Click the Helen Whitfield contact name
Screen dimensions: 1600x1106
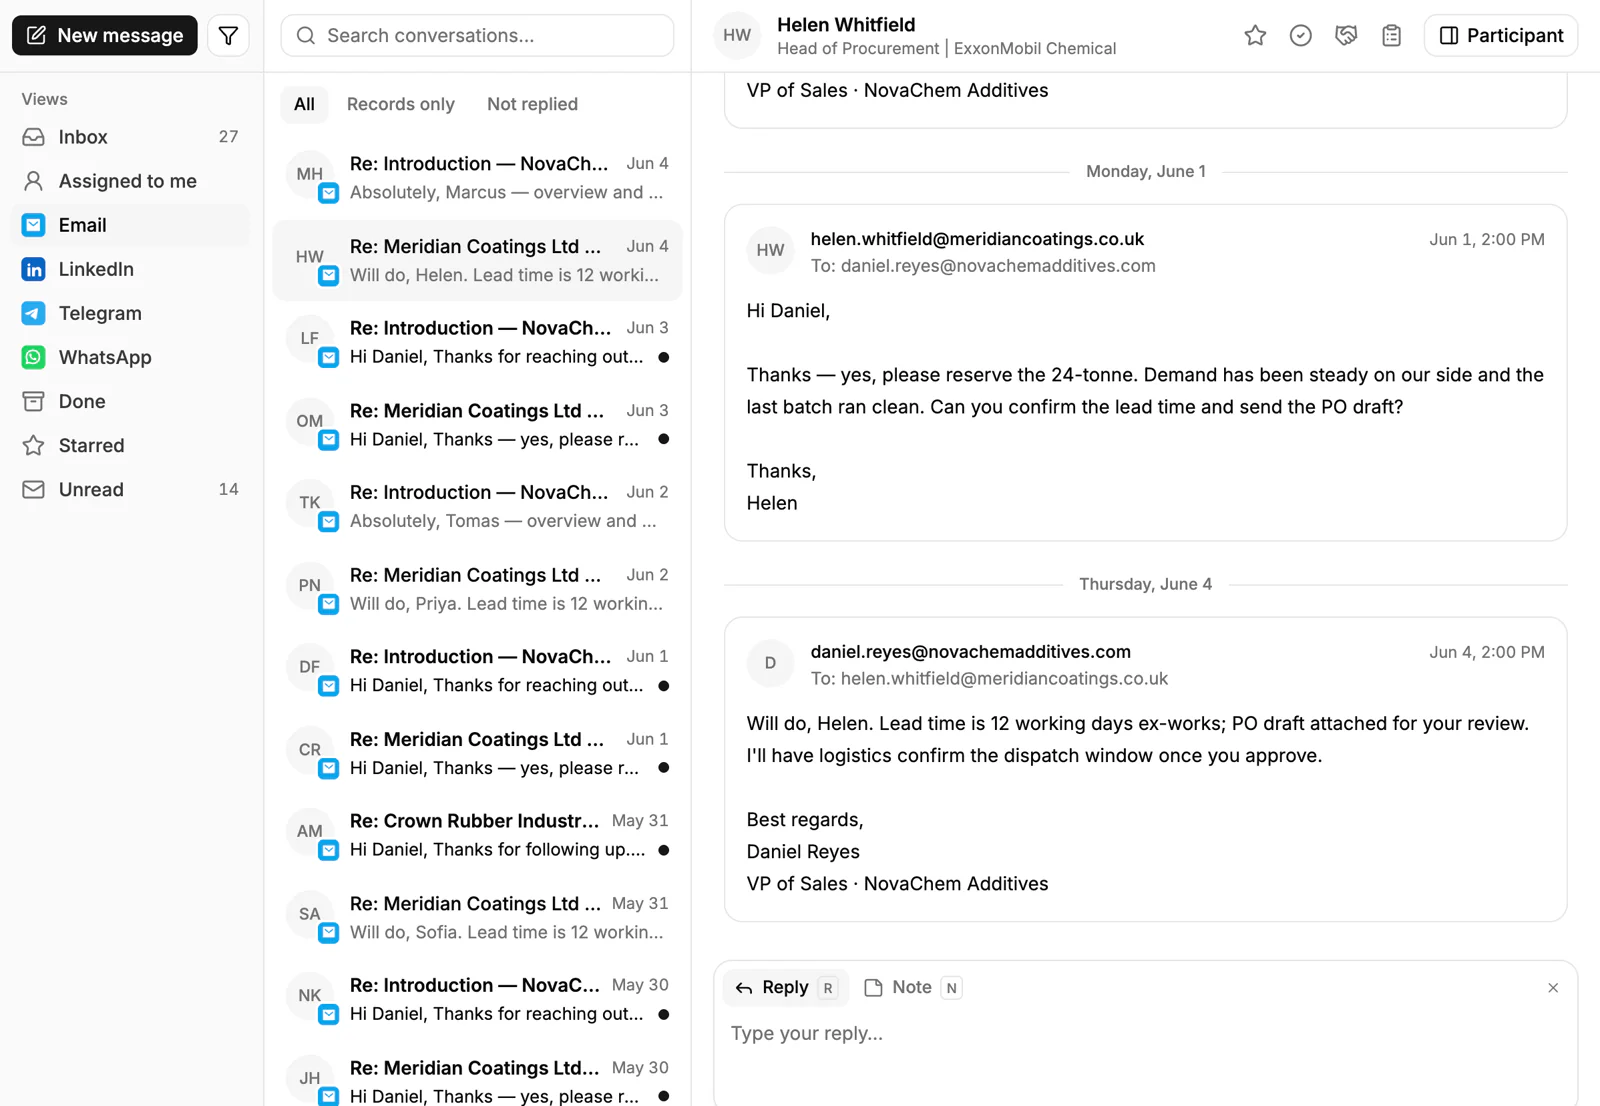click(846, 25)
